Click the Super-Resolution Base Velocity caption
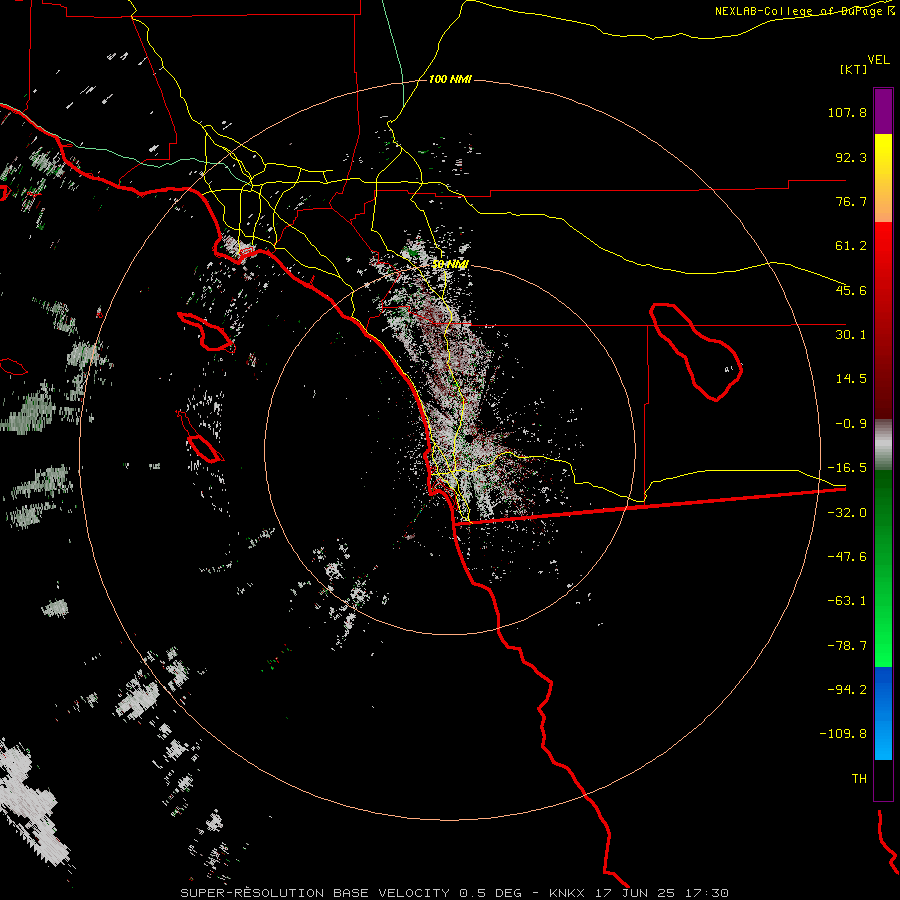 point(455,893)
